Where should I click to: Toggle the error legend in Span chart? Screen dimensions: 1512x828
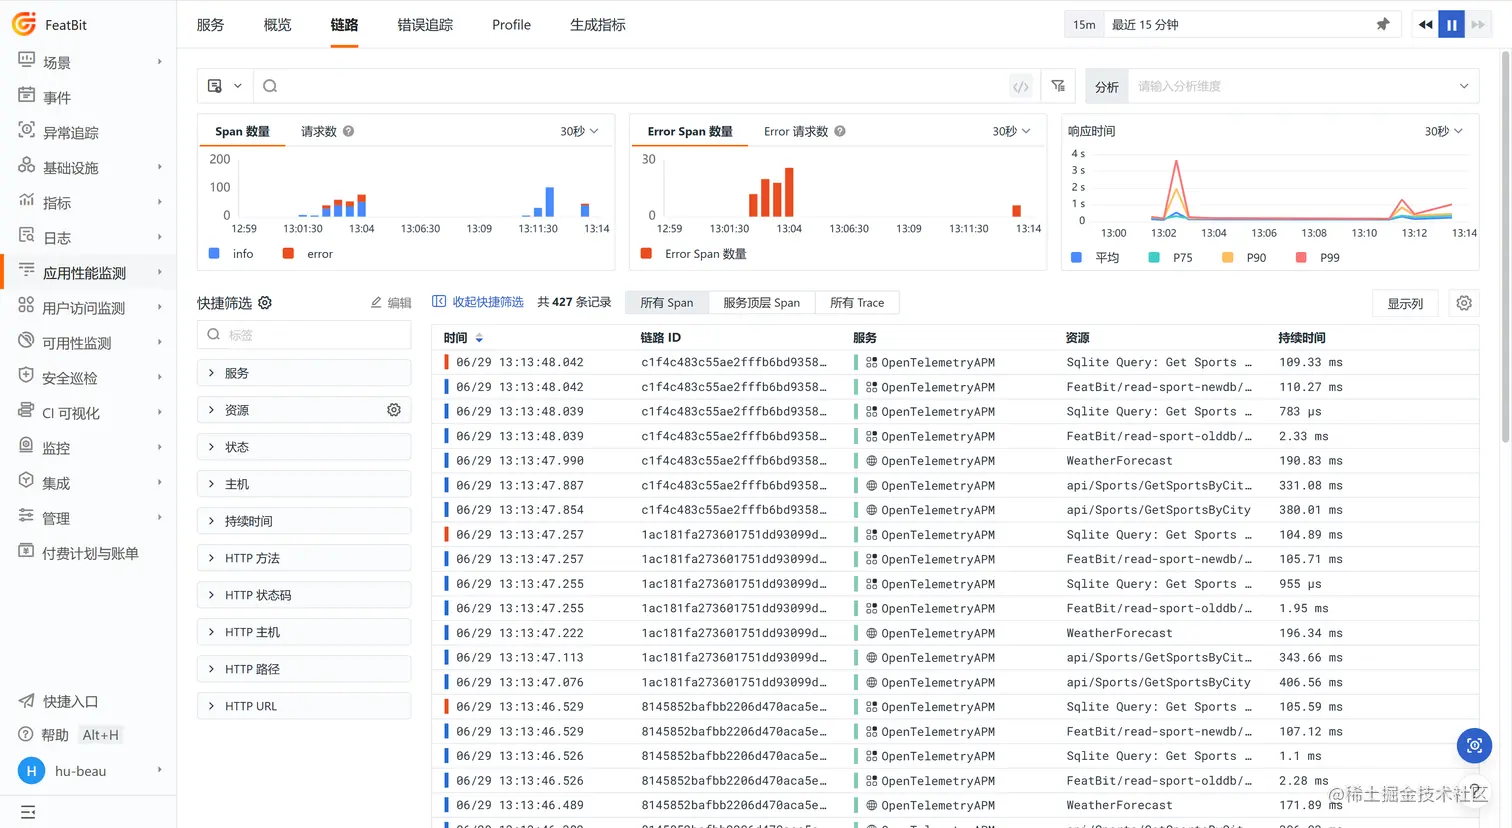coord(308,254)
